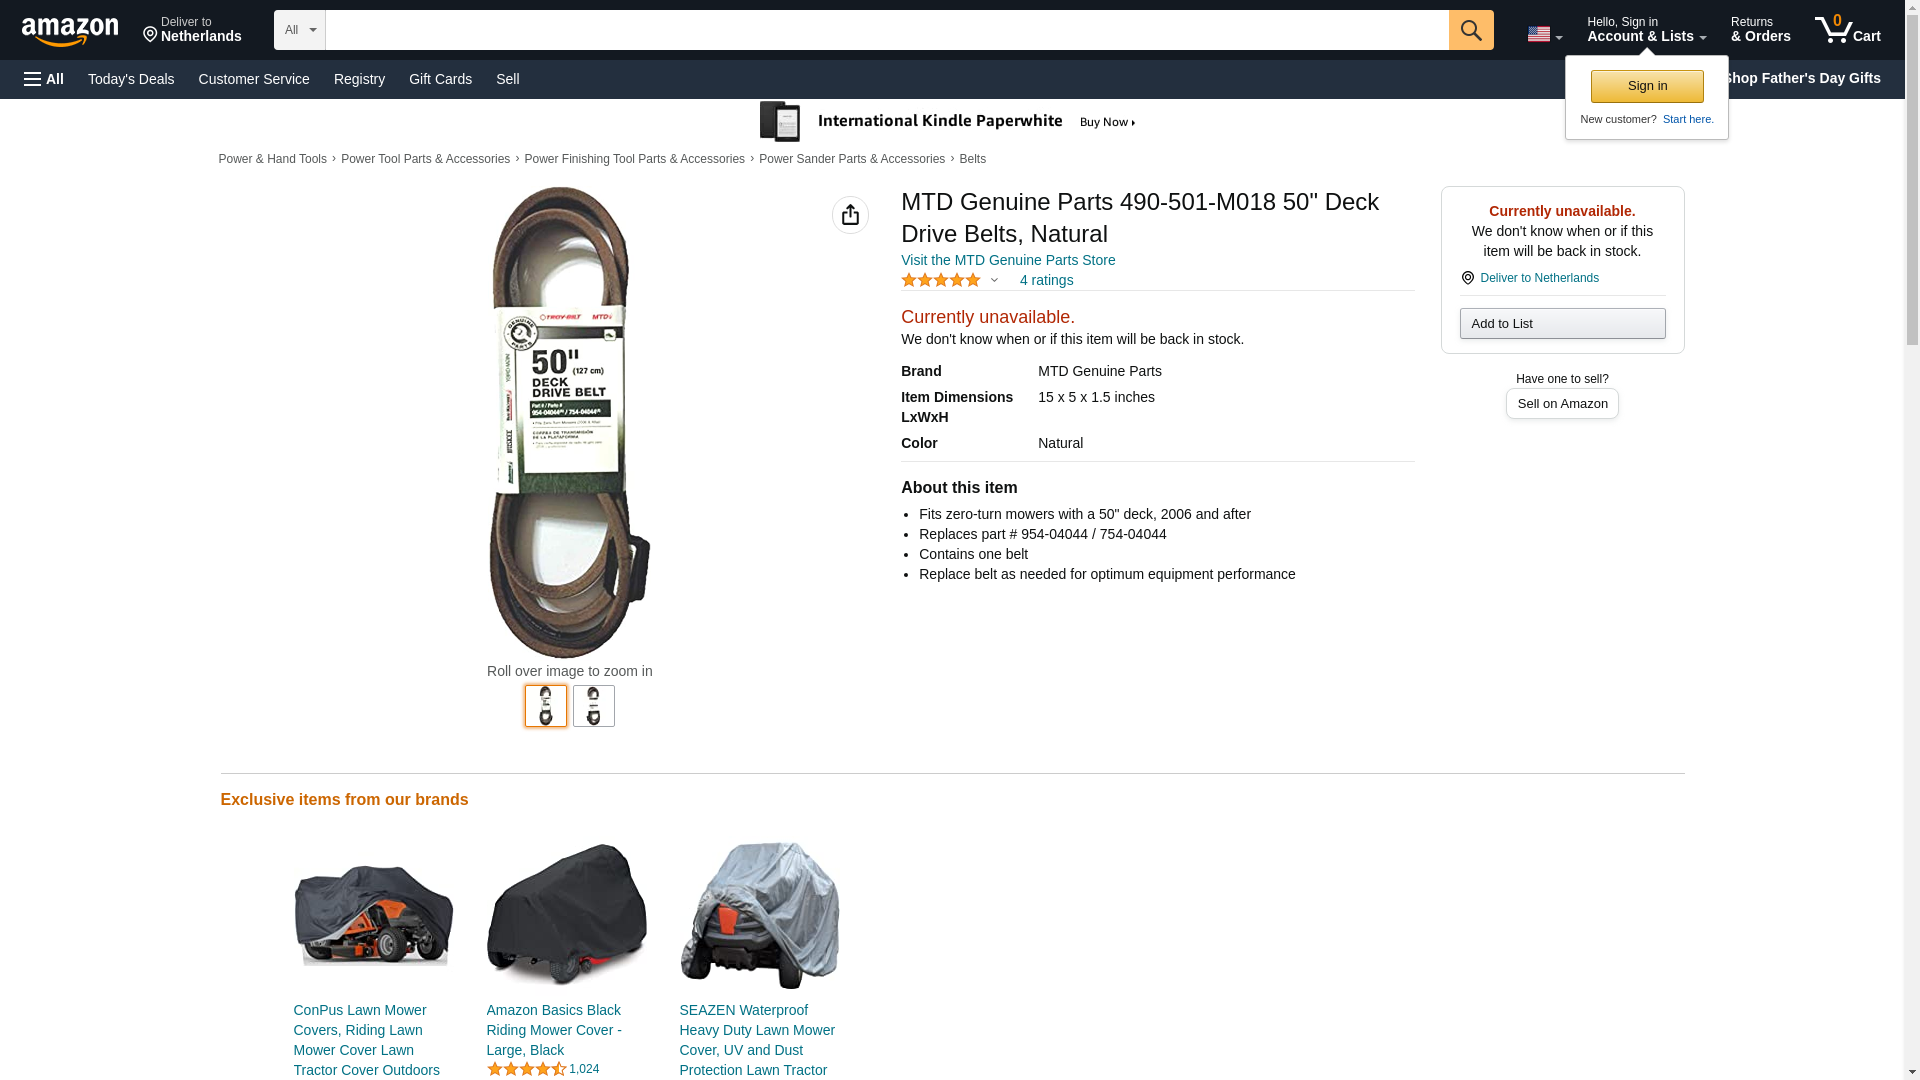1920x1080 pixels.
Task: Expand the search category All dropdown
Action: (x=299, y=30)
